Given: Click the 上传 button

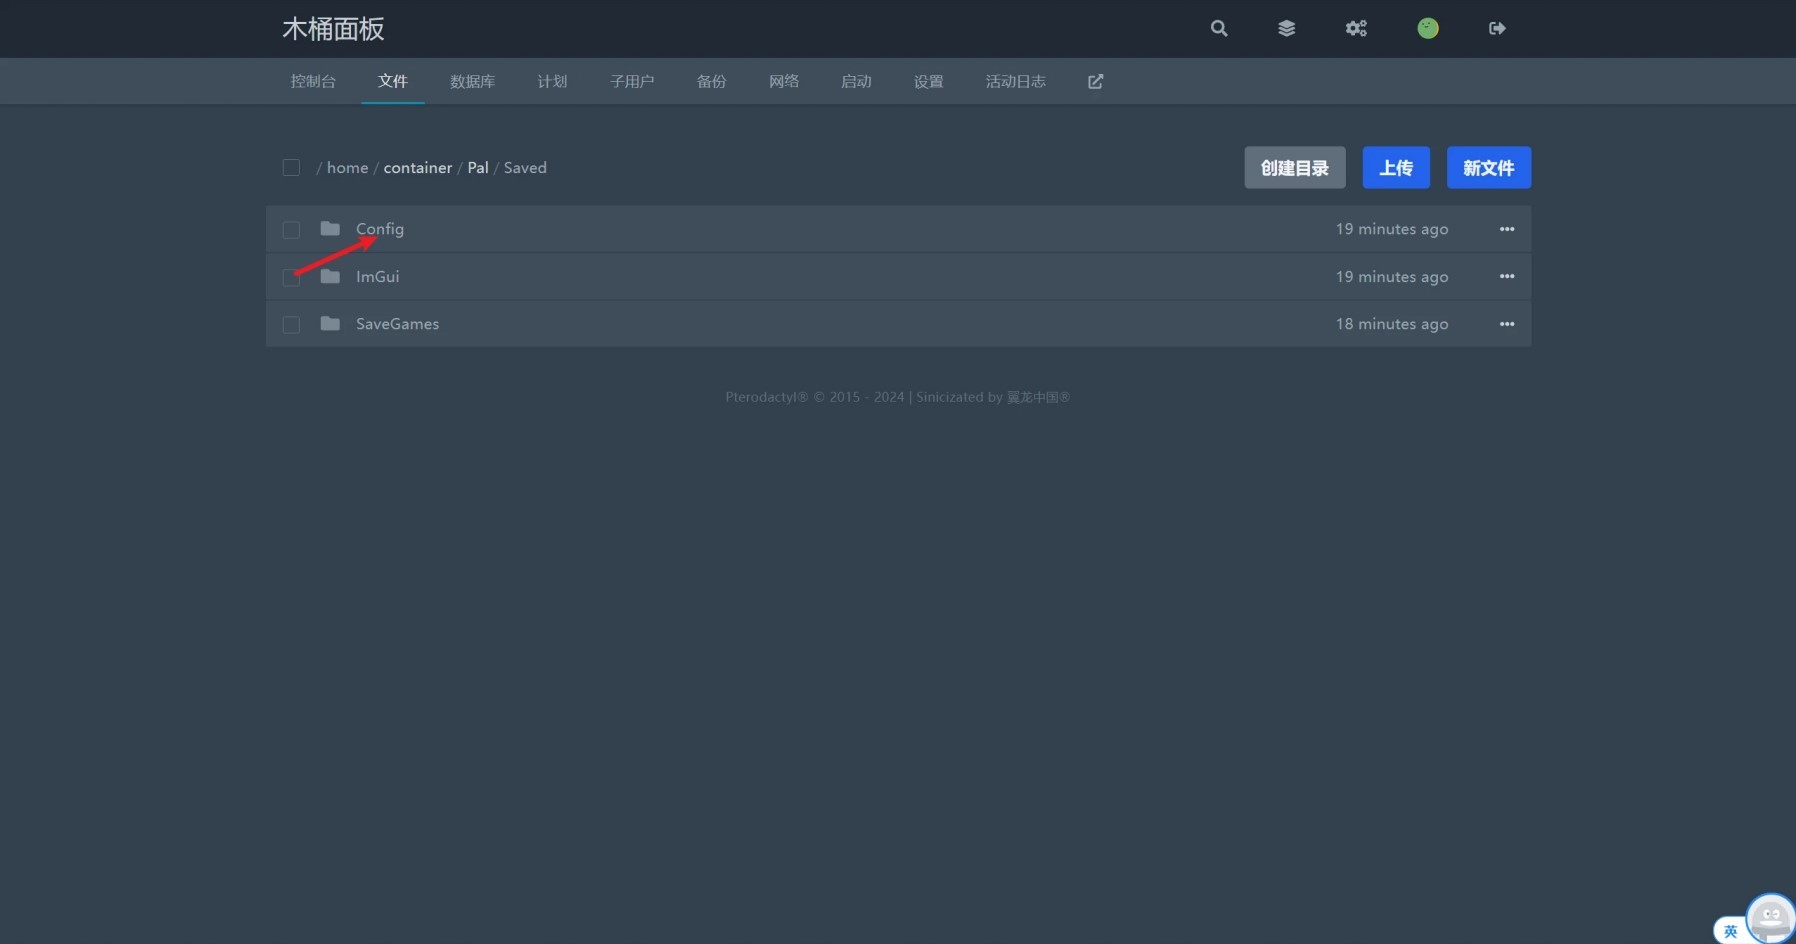Looking at the screenshot, I should click(x=1396, y=168).
